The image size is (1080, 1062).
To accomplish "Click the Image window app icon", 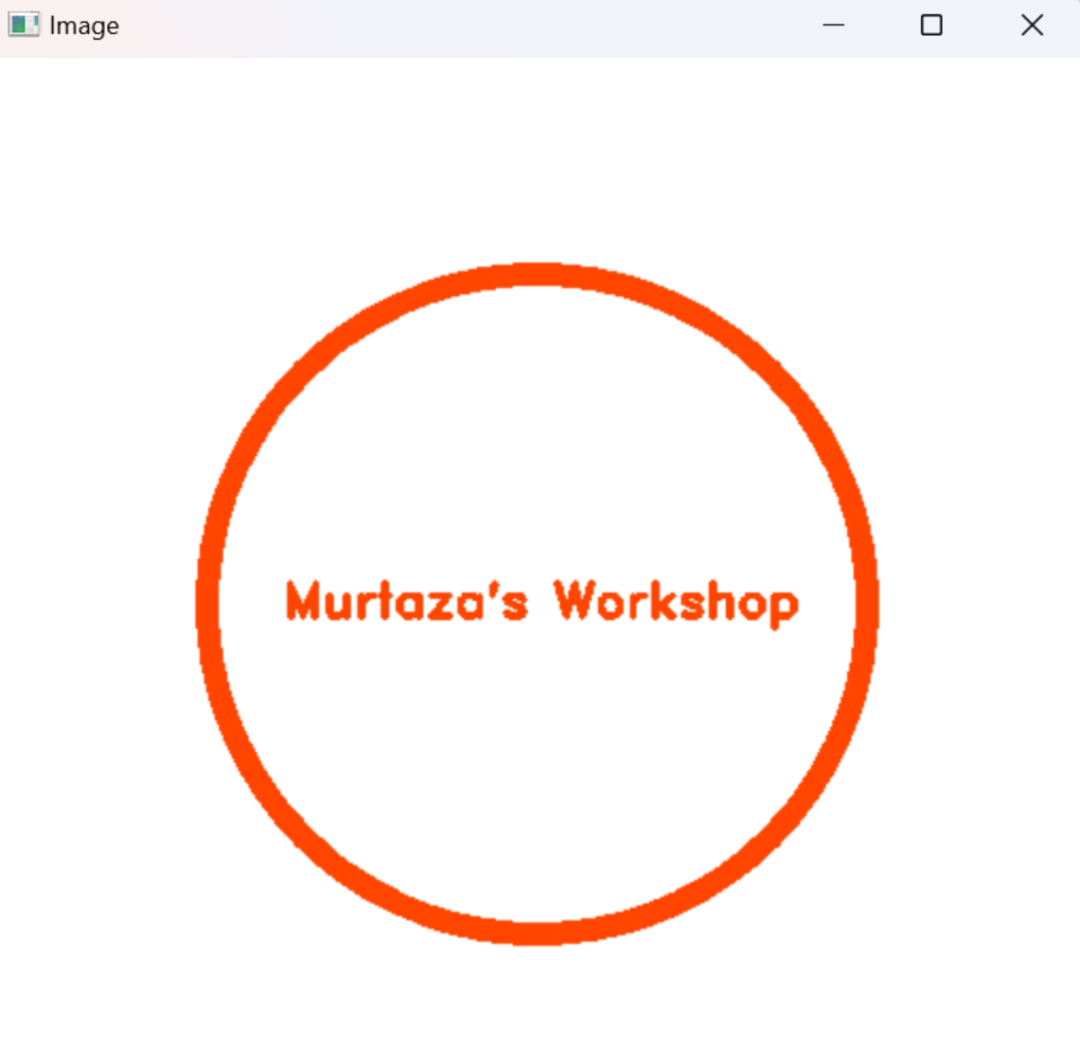I will [23, 25].
